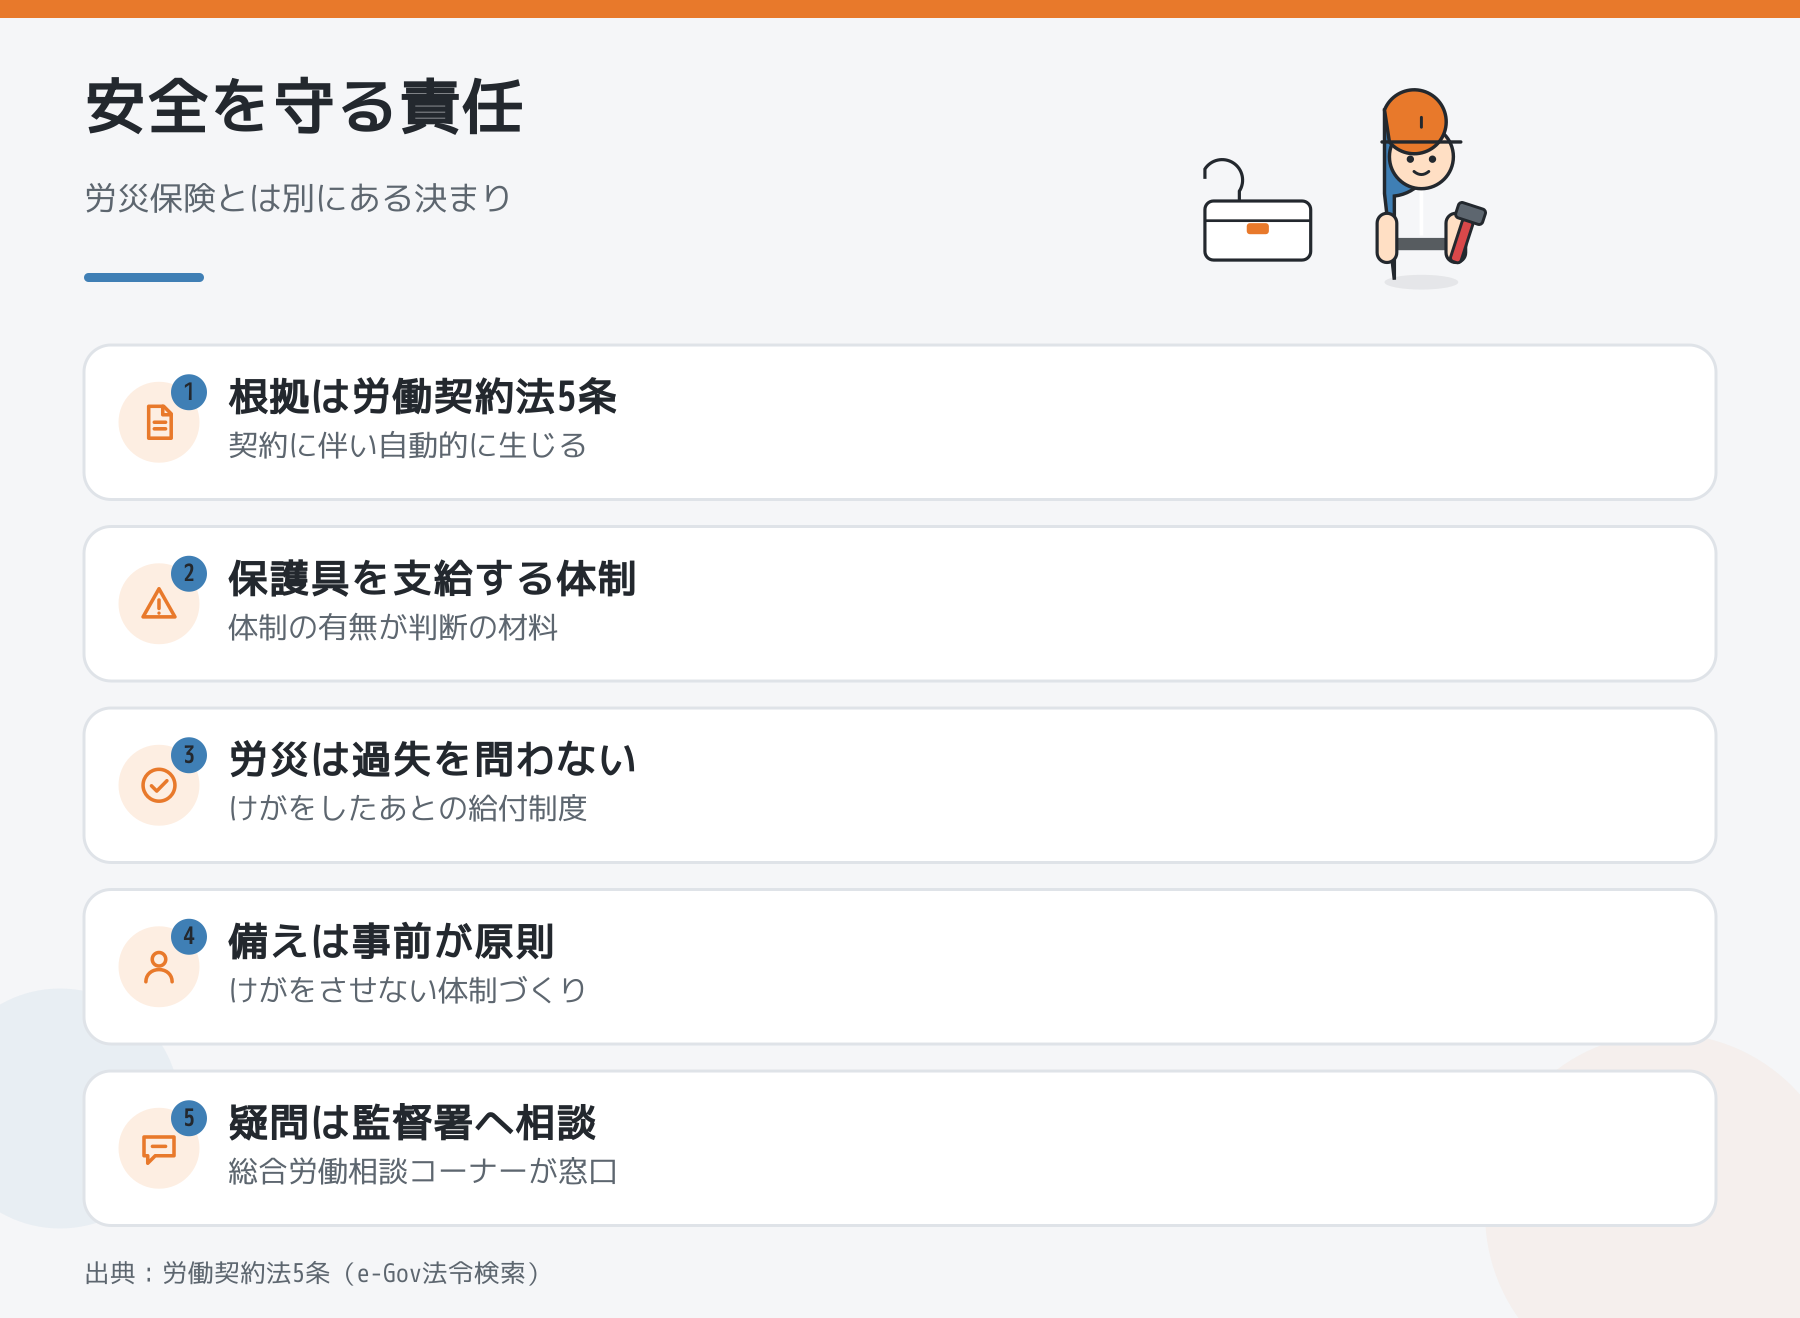Click the main title 安全を守る責任
This screenshot has height=1318, width=1800.
pos(304,107)
